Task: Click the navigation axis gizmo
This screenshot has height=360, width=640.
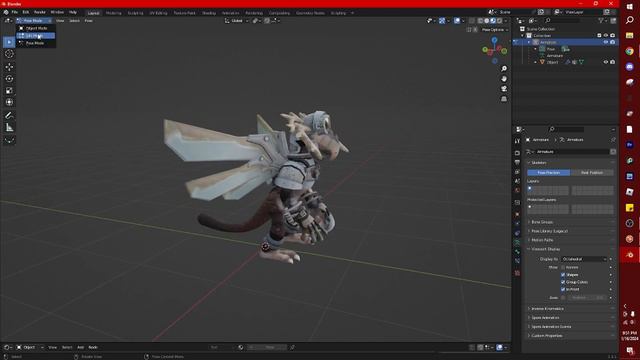Action: click(x=494, y=50)
